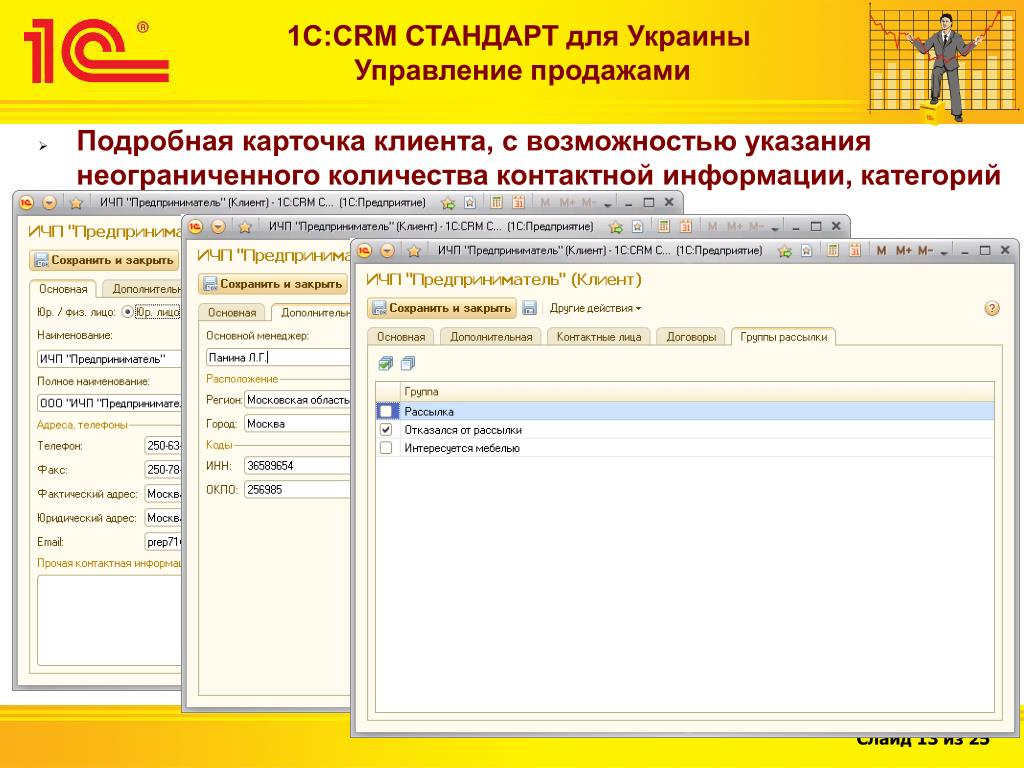
Task: Open menu dropdown arrow in middle window title bar
Action: 218,227
